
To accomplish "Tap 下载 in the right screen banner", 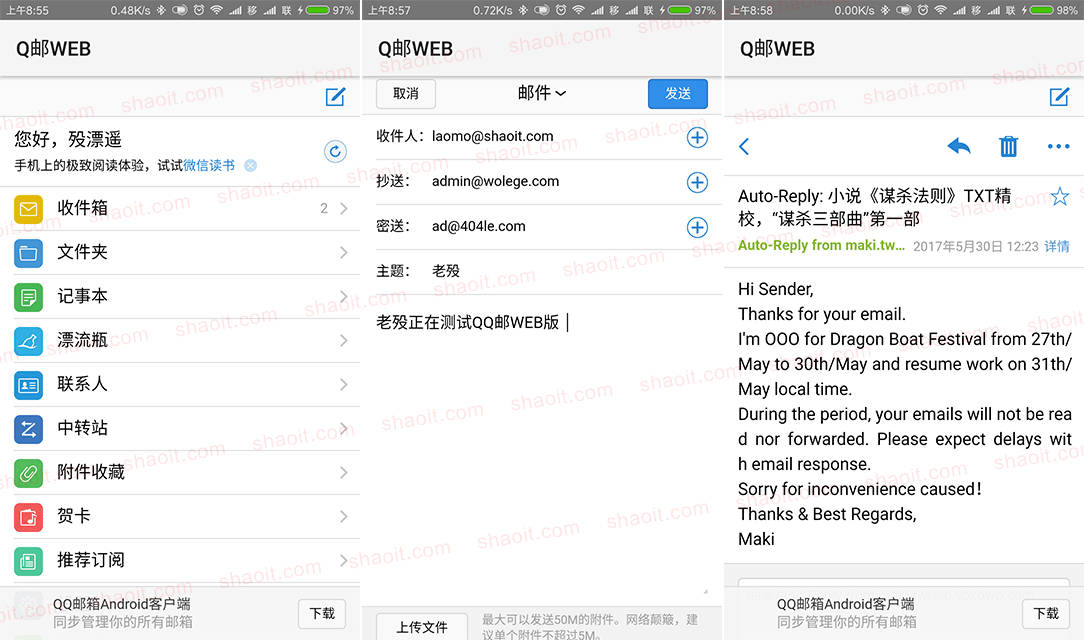I will tap(1046, 614).
